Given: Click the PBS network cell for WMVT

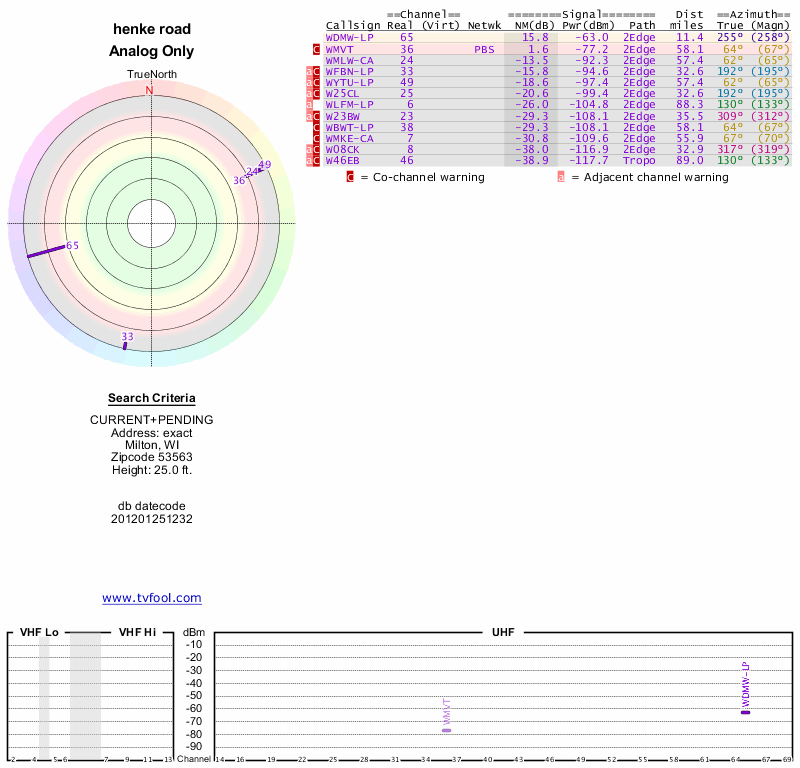Looking at the screenshot, I should click(484, 49).
